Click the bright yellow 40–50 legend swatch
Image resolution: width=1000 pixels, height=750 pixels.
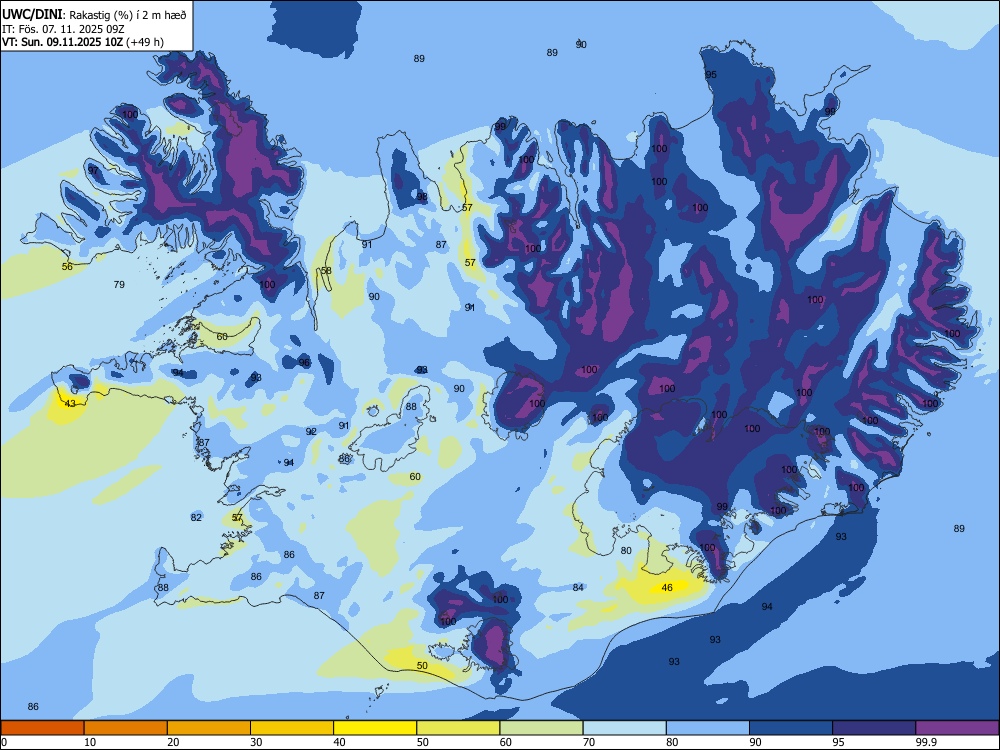coord(375,728)
